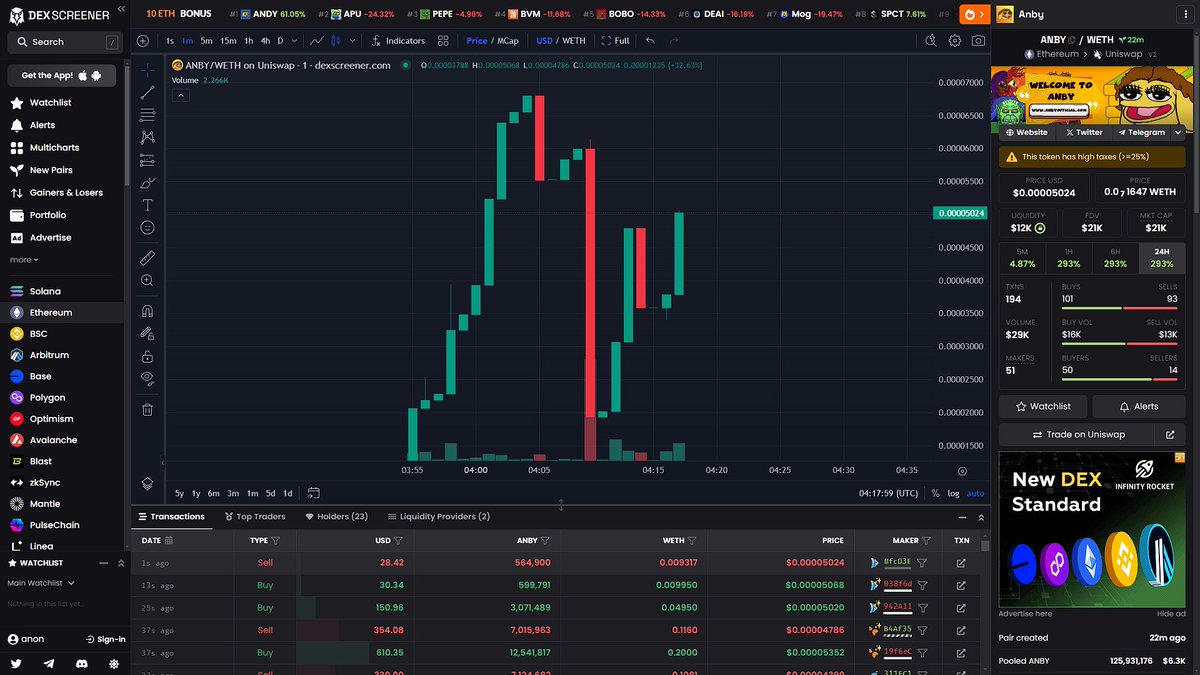Select the brush drawing tool
1200x675 pixels.
(x=147, y=183)
